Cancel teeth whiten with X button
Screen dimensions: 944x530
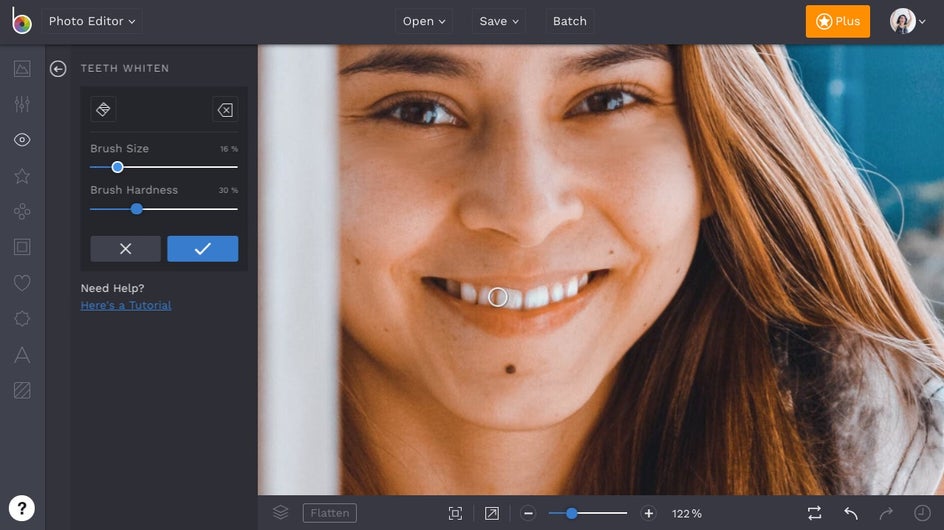[x=125, y=249]
